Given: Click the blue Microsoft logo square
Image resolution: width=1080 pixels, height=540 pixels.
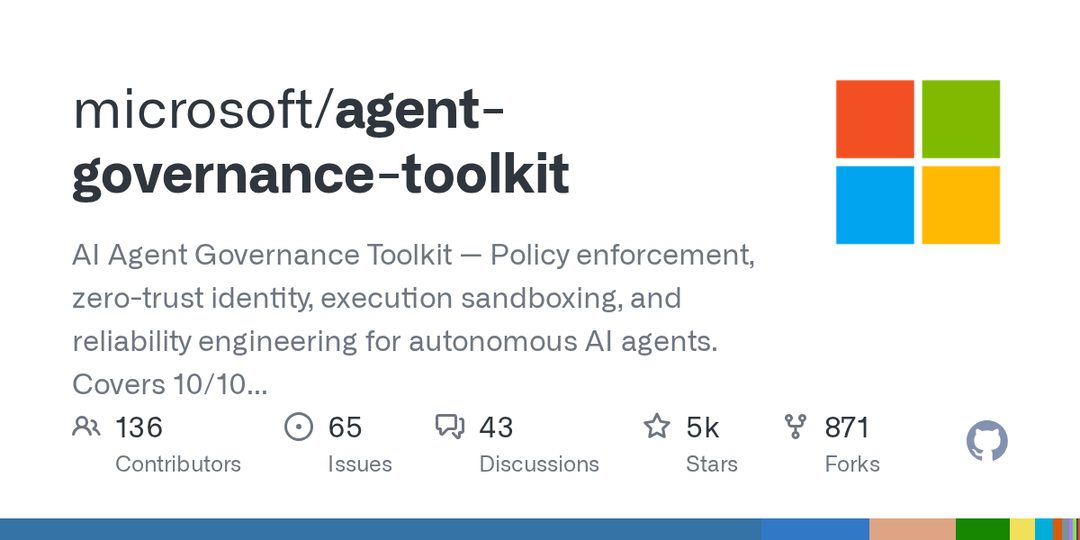Looking at the screenshot, I should 875,205.
